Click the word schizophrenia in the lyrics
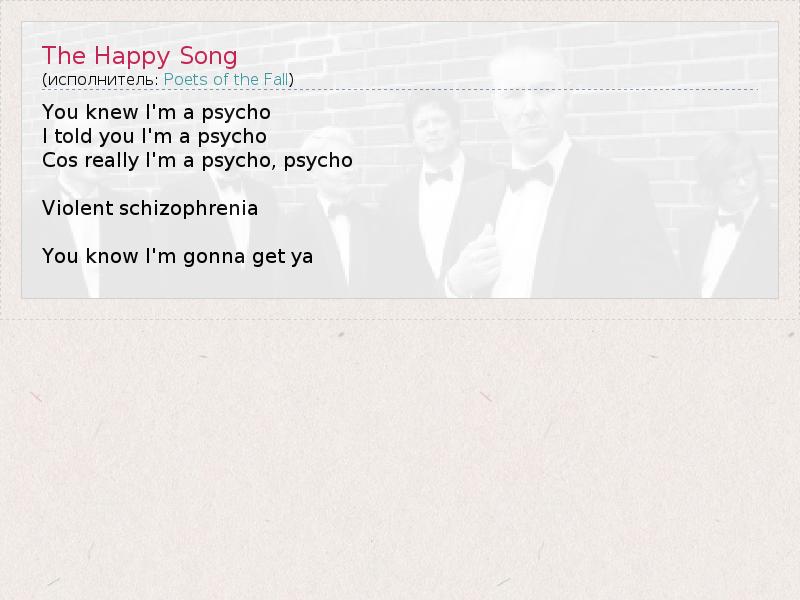The image size is (800, 600). 188,208
